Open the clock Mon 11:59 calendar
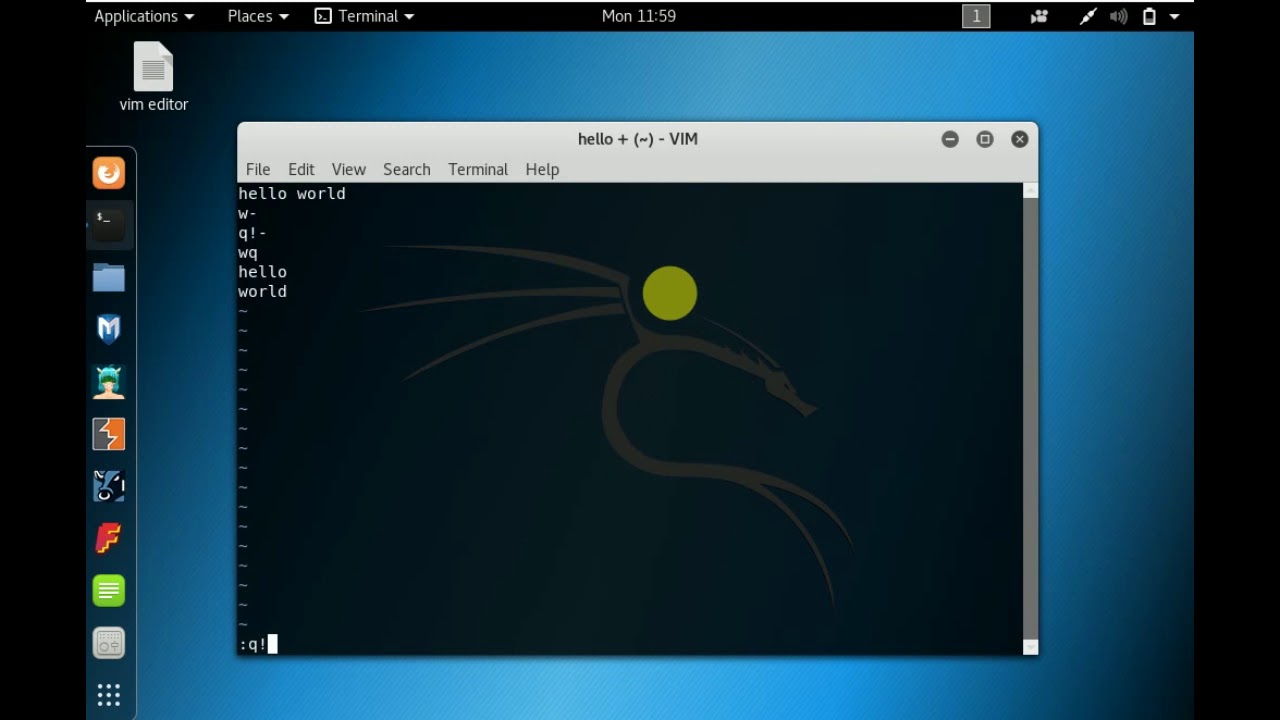Screen dimensions: 1280x720 point(639,16)
